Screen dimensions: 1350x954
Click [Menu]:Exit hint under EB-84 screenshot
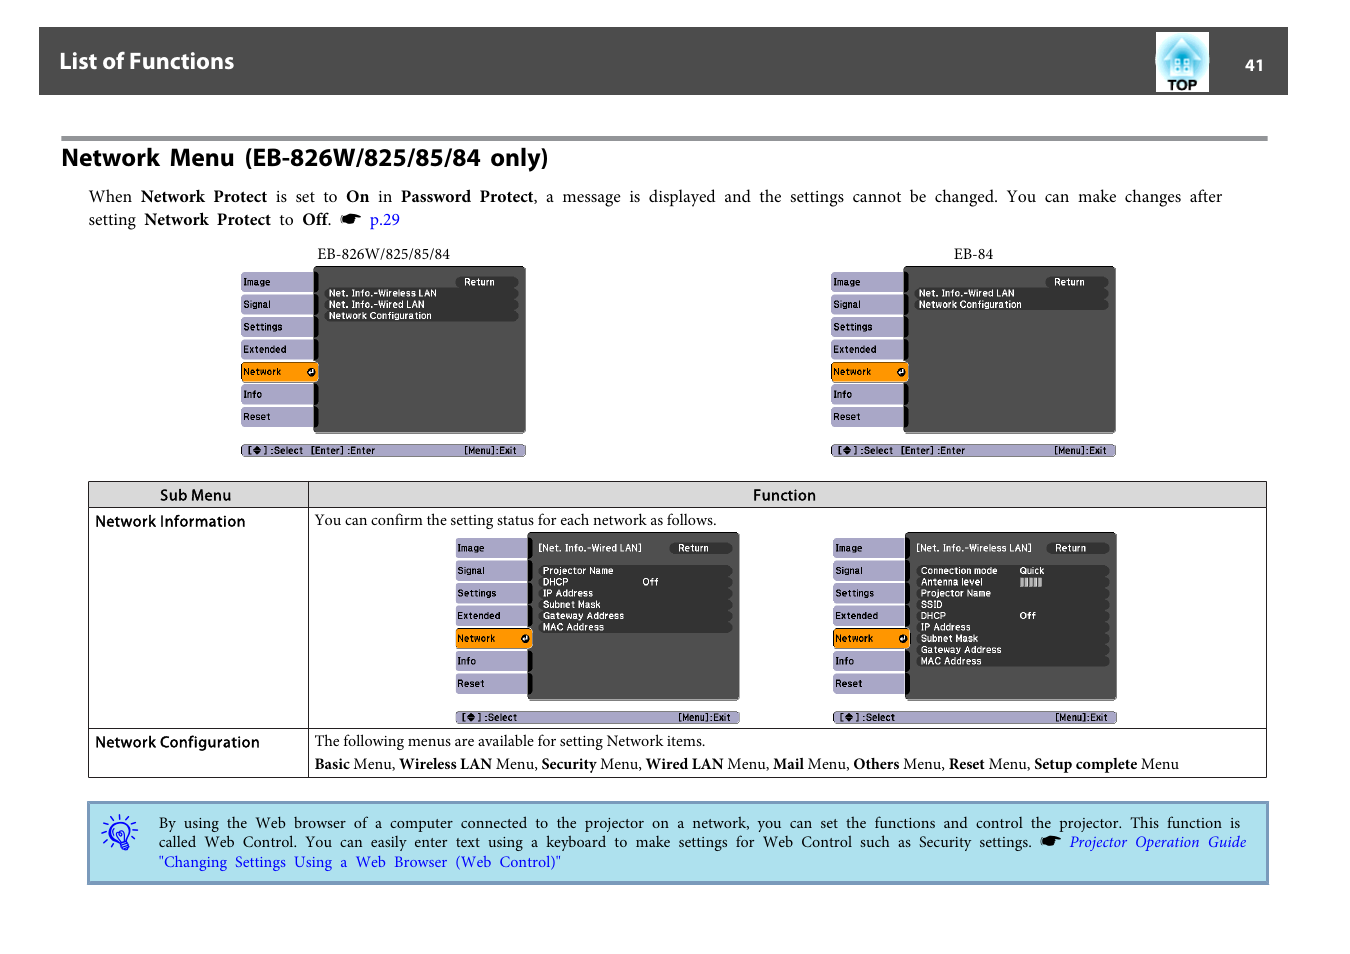(x=1080, y=451)
